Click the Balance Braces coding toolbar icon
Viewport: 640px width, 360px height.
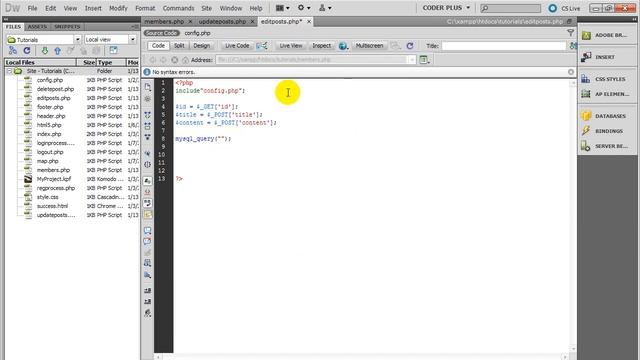[147, 164]
